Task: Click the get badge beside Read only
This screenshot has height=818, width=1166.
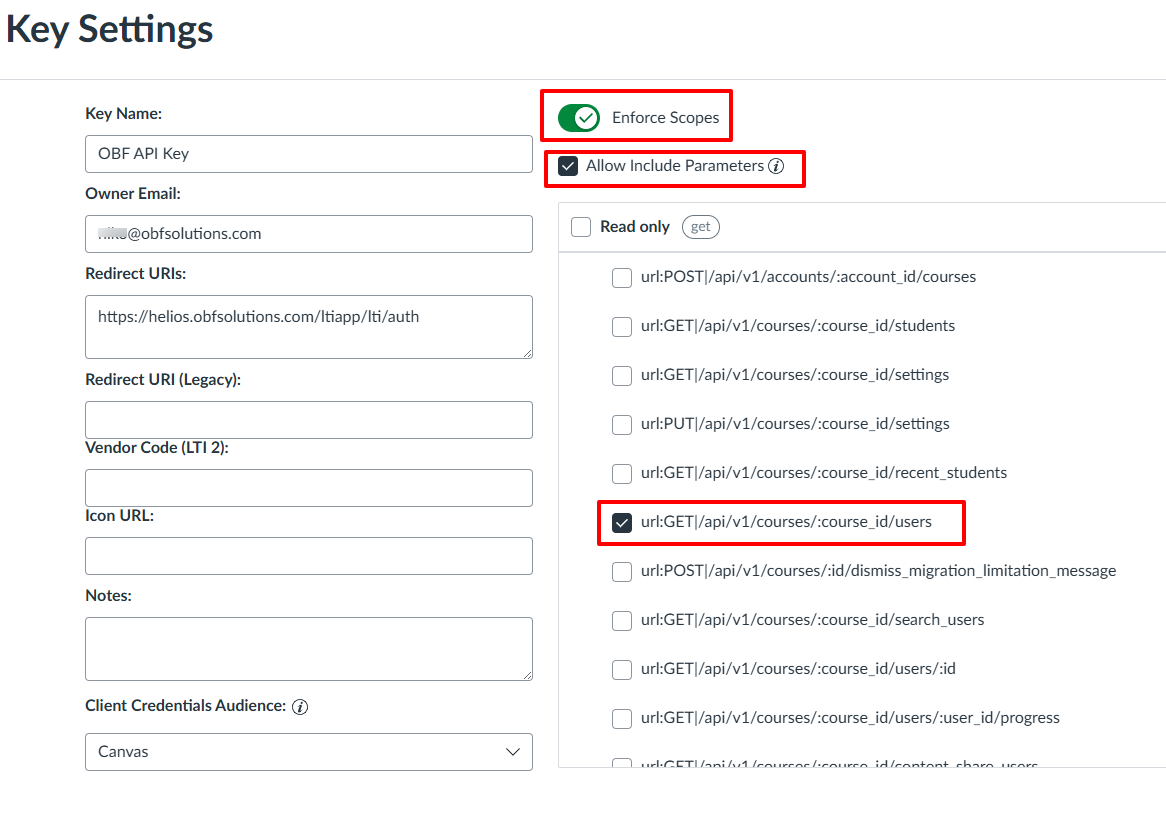Action: pyautogui.click(x=701, y=227)
